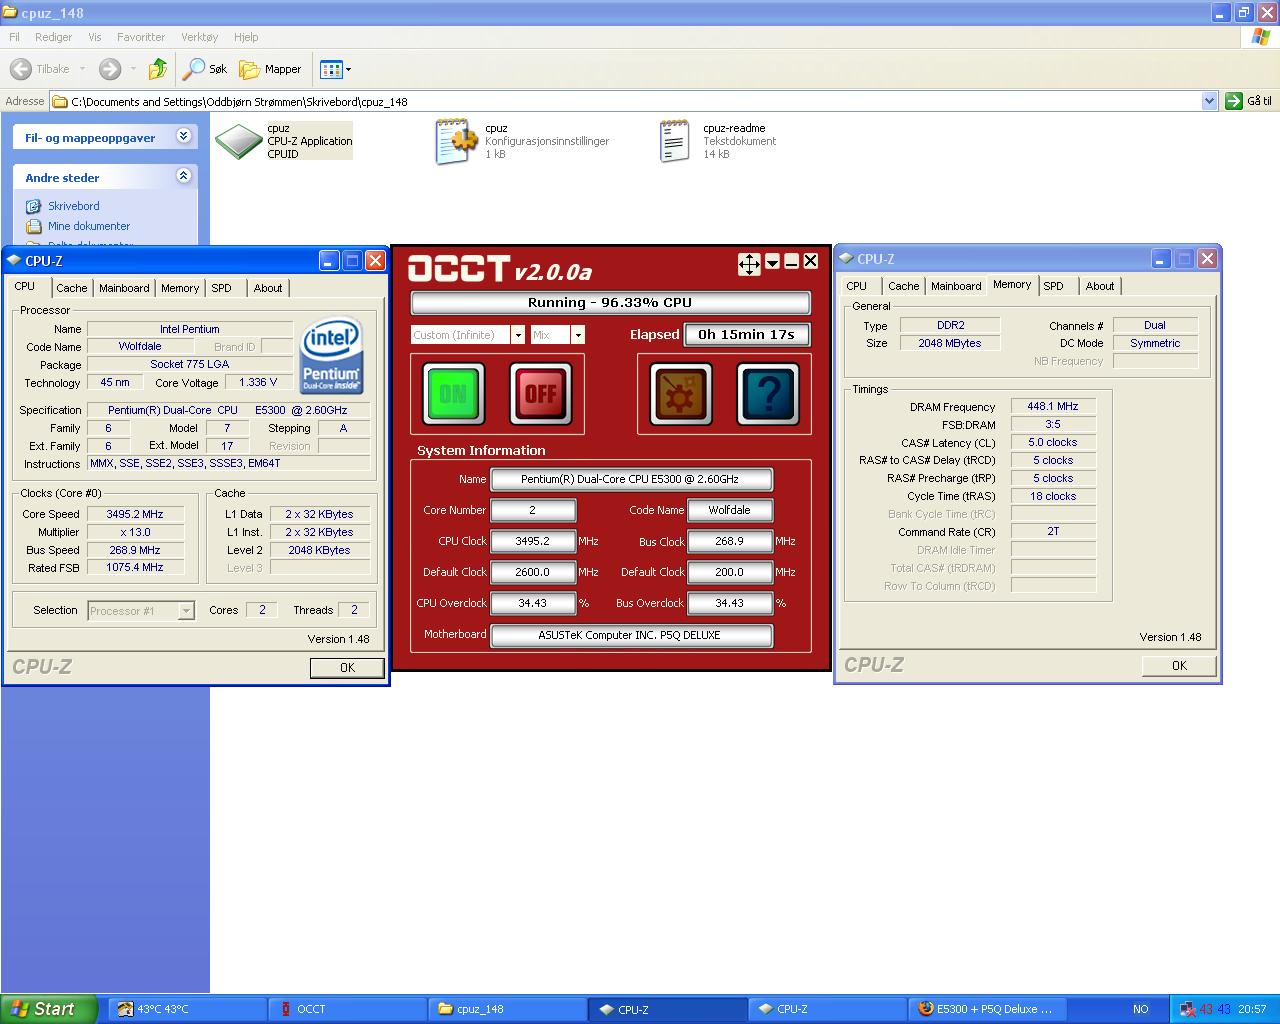Click the OCCT CPU Clock 3495.2 field
Image resolution: width=1280 pixels, height=1024 pixels.
[533, 541]
